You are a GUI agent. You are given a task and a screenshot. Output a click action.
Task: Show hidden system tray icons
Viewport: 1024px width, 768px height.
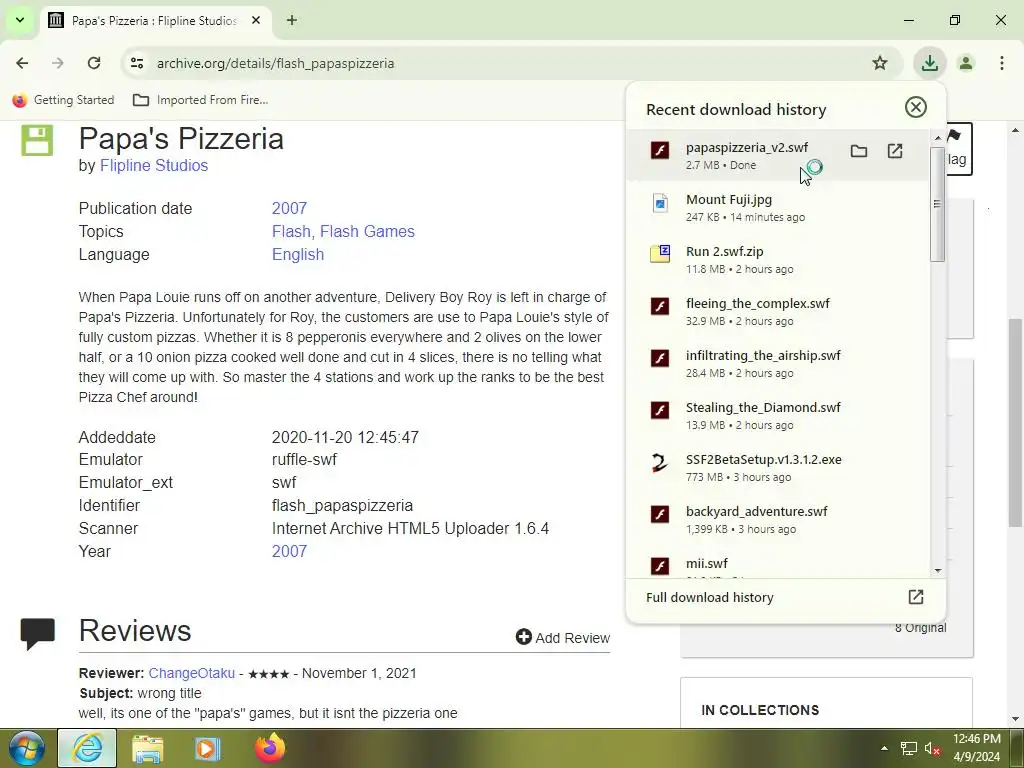coord(884,748)
